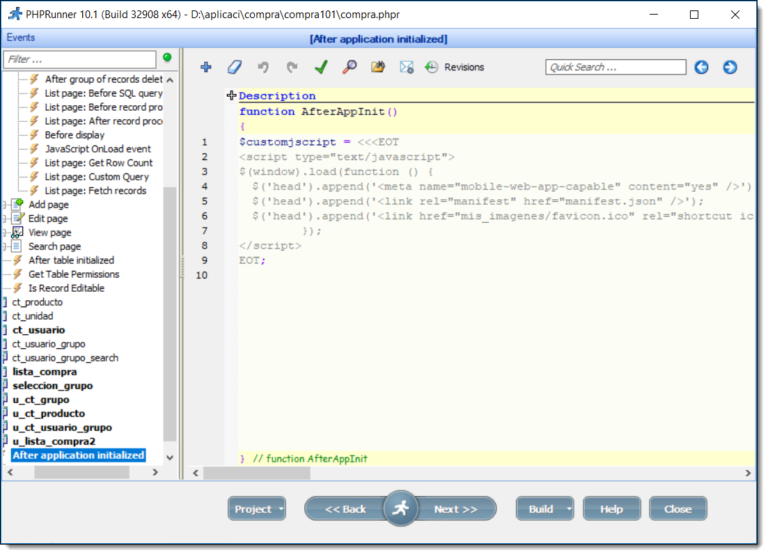This screenshot has width=768, height=555.
Task: Expand the Edit page node
Action: 4,218
